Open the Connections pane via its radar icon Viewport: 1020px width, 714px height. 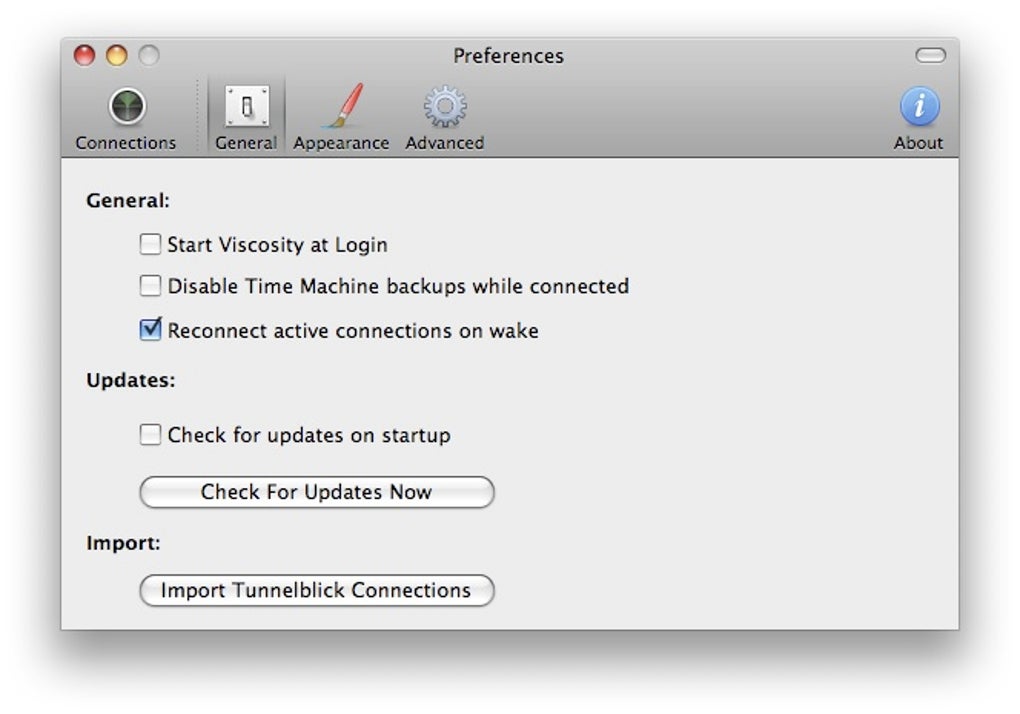(127, 106)
